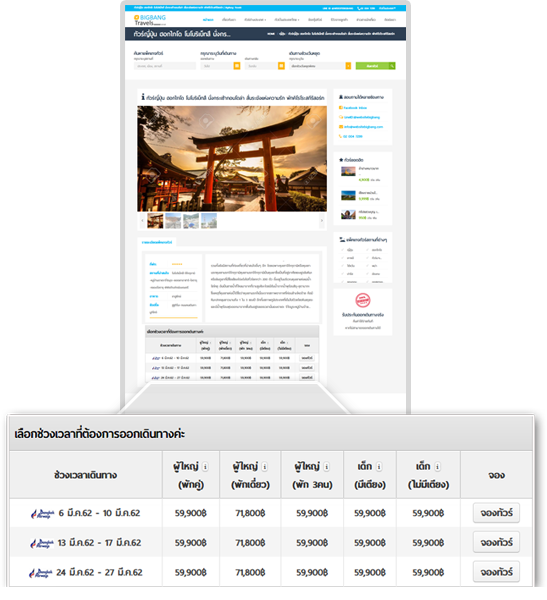The image size is (547, 600).
Task: Click info icon beside เด็ก (มีเตียง) header
Action: pyautogui.click(x=379, y=466)
